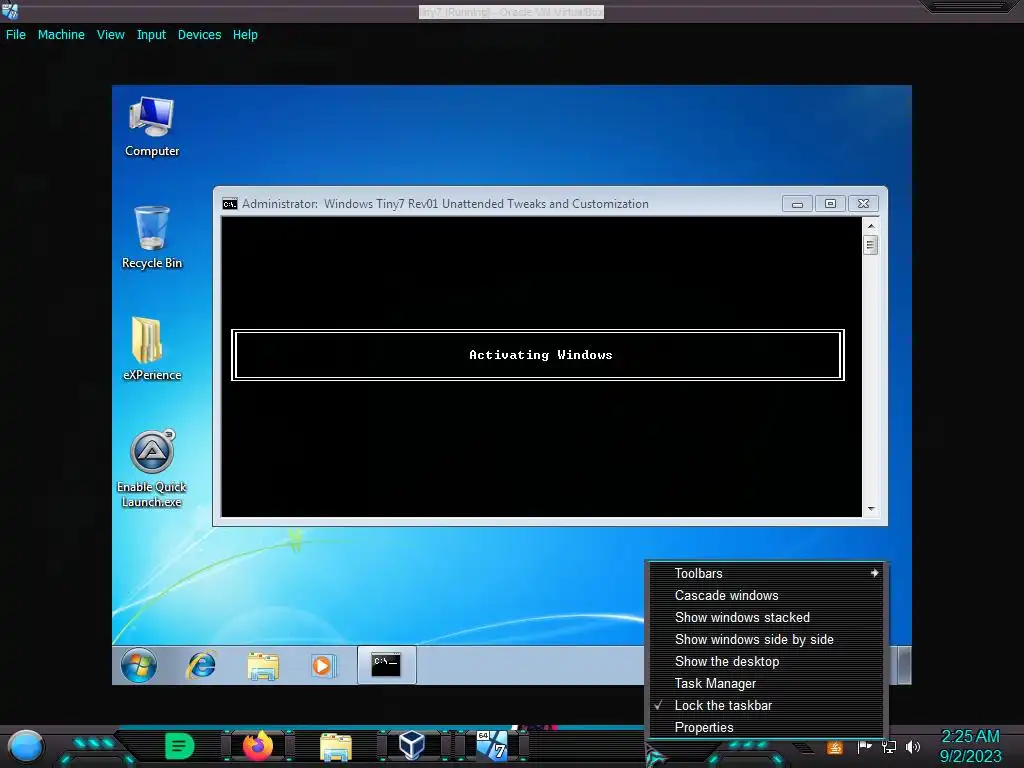
Task: Click the host Start orb
Action: [26, 746]
